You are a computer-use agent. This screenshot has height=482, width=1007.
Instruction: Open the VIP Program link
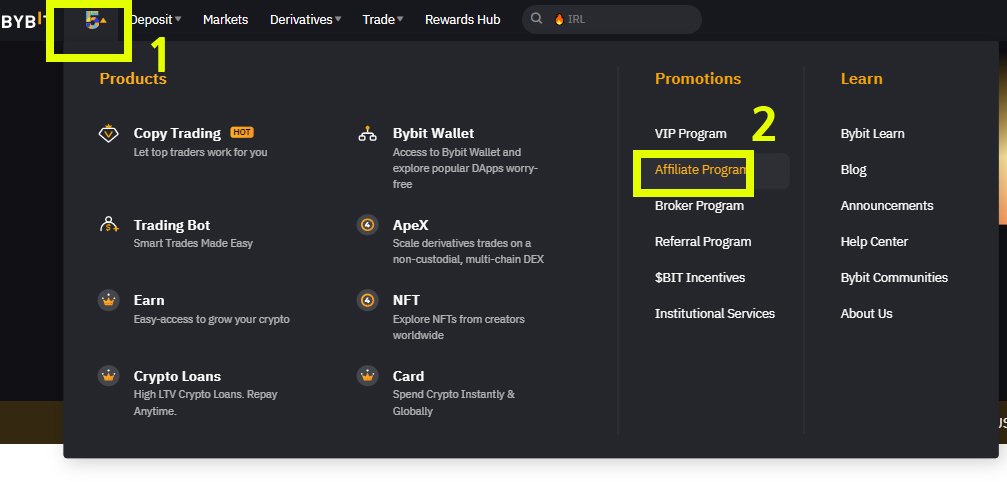(x=690, y=133)
